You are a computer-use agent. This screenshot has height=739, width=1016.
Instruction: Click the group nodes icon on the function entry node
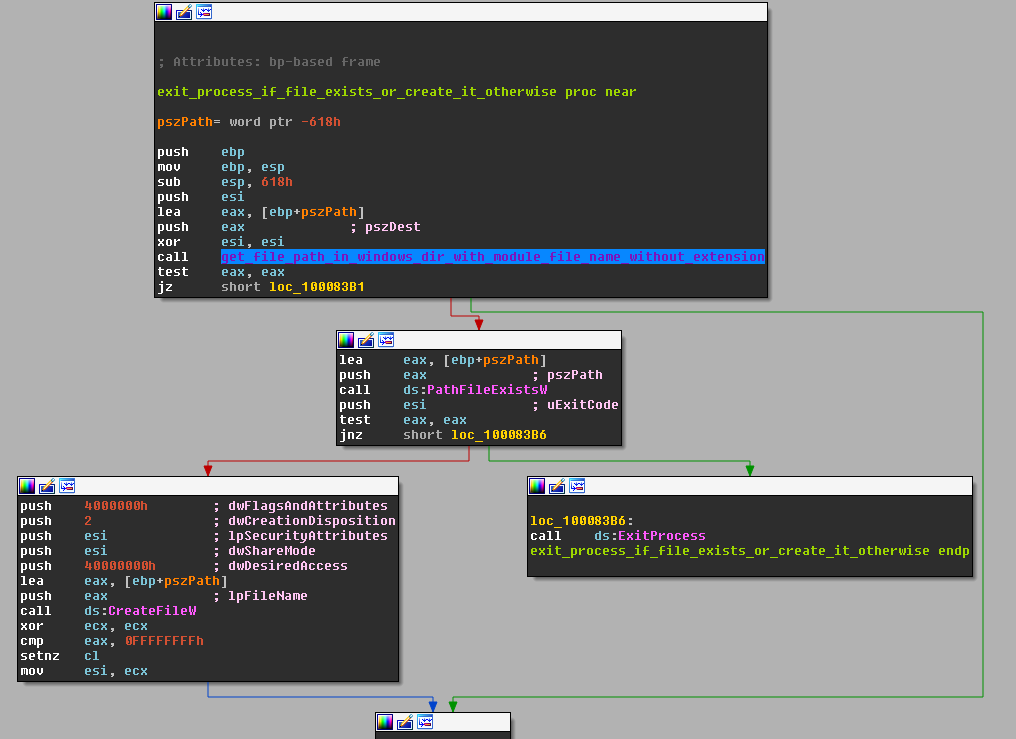click(204, 12)
